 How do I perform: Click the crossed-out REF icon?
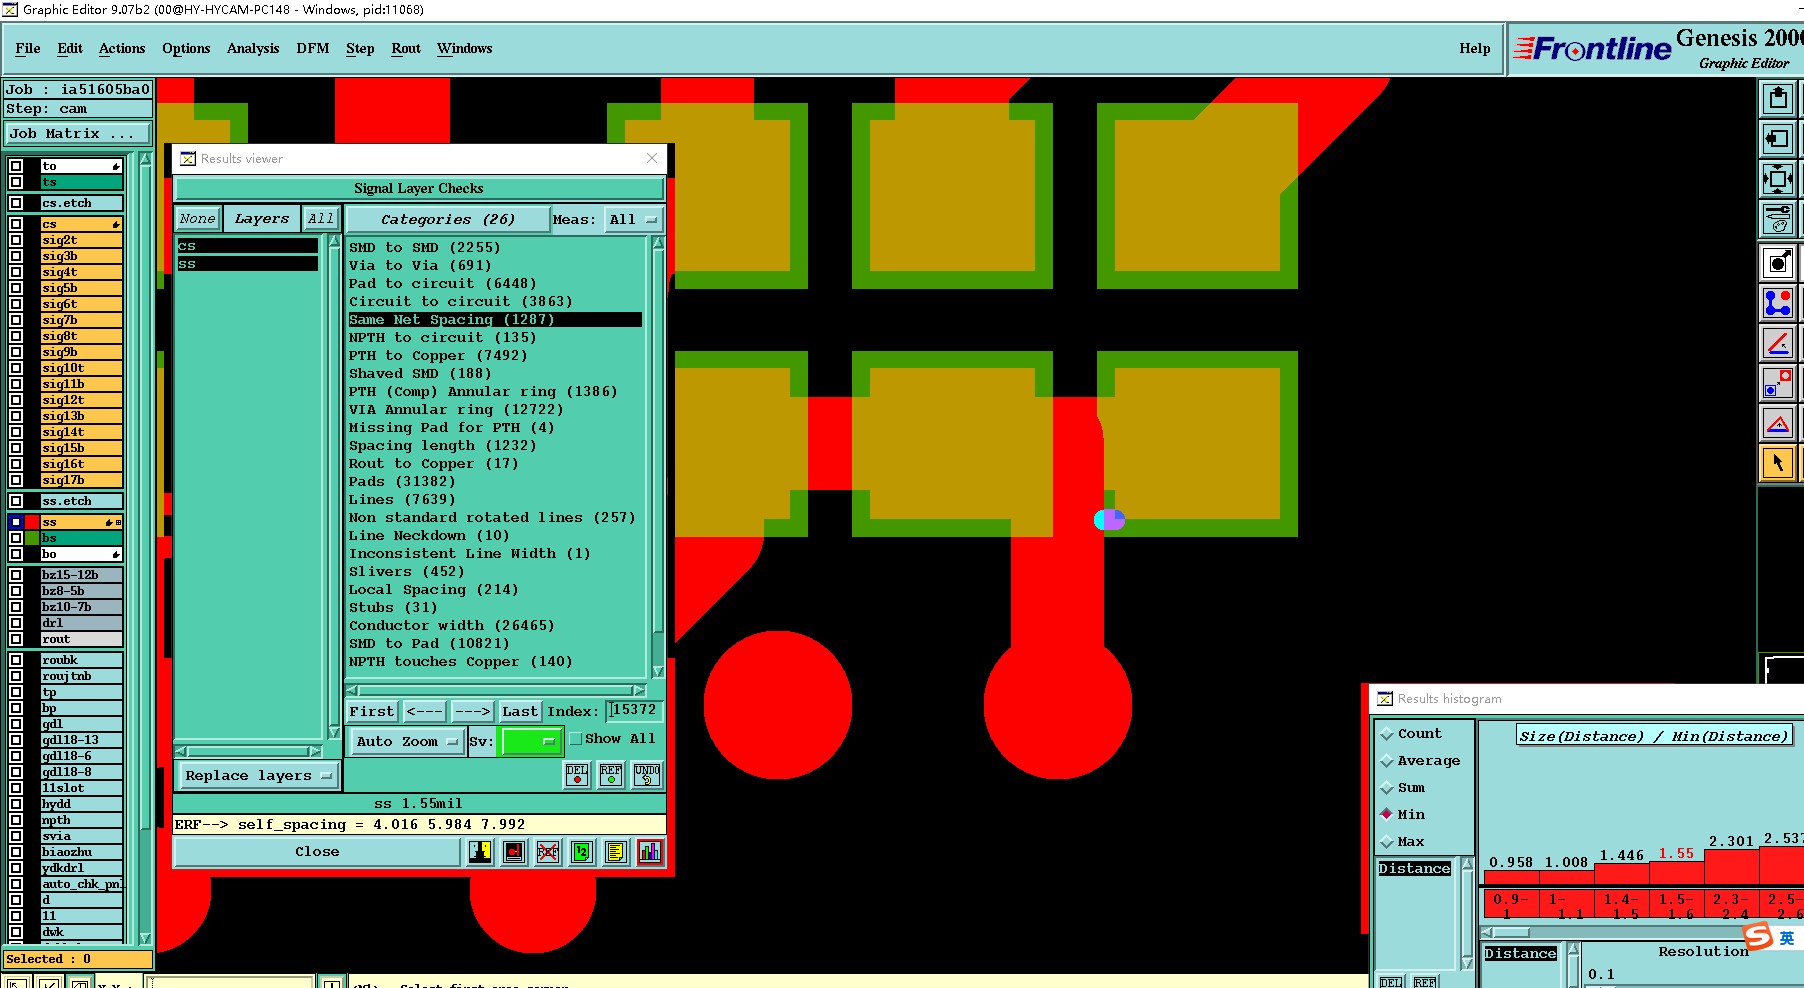click(x=548, y=852)
